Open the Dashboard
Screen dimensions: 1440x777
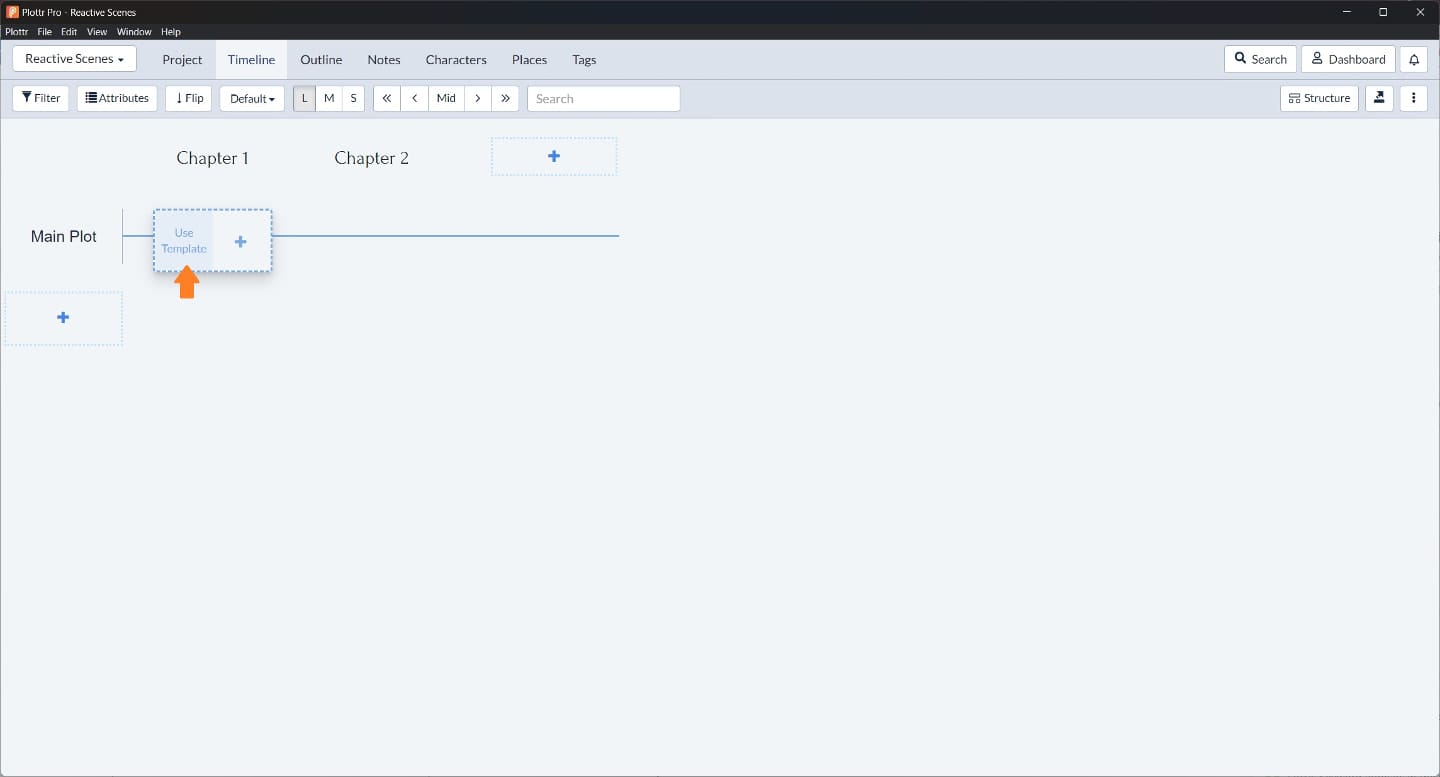[x=1348, y=59]
